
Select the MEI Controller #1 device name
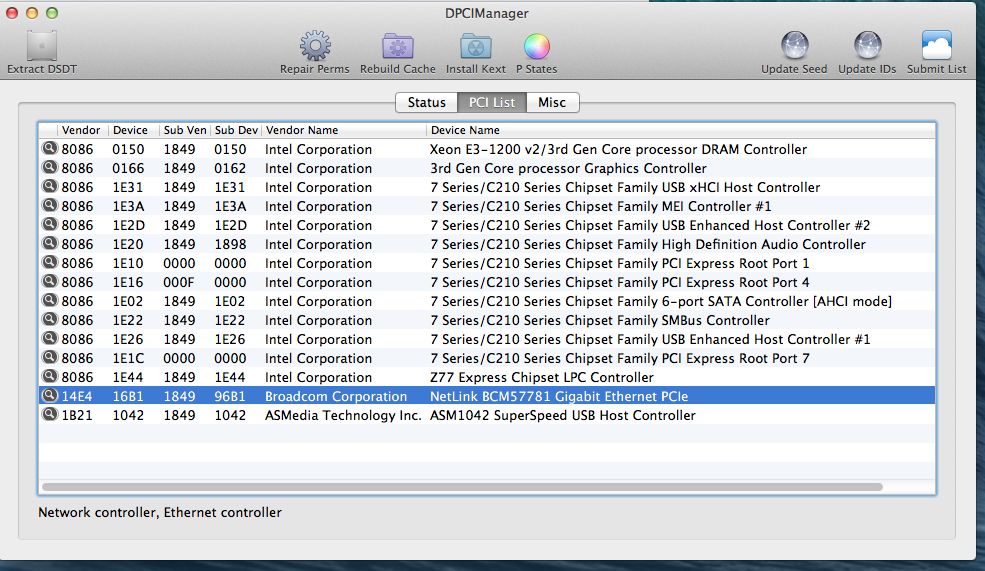[x=601, y=206]
